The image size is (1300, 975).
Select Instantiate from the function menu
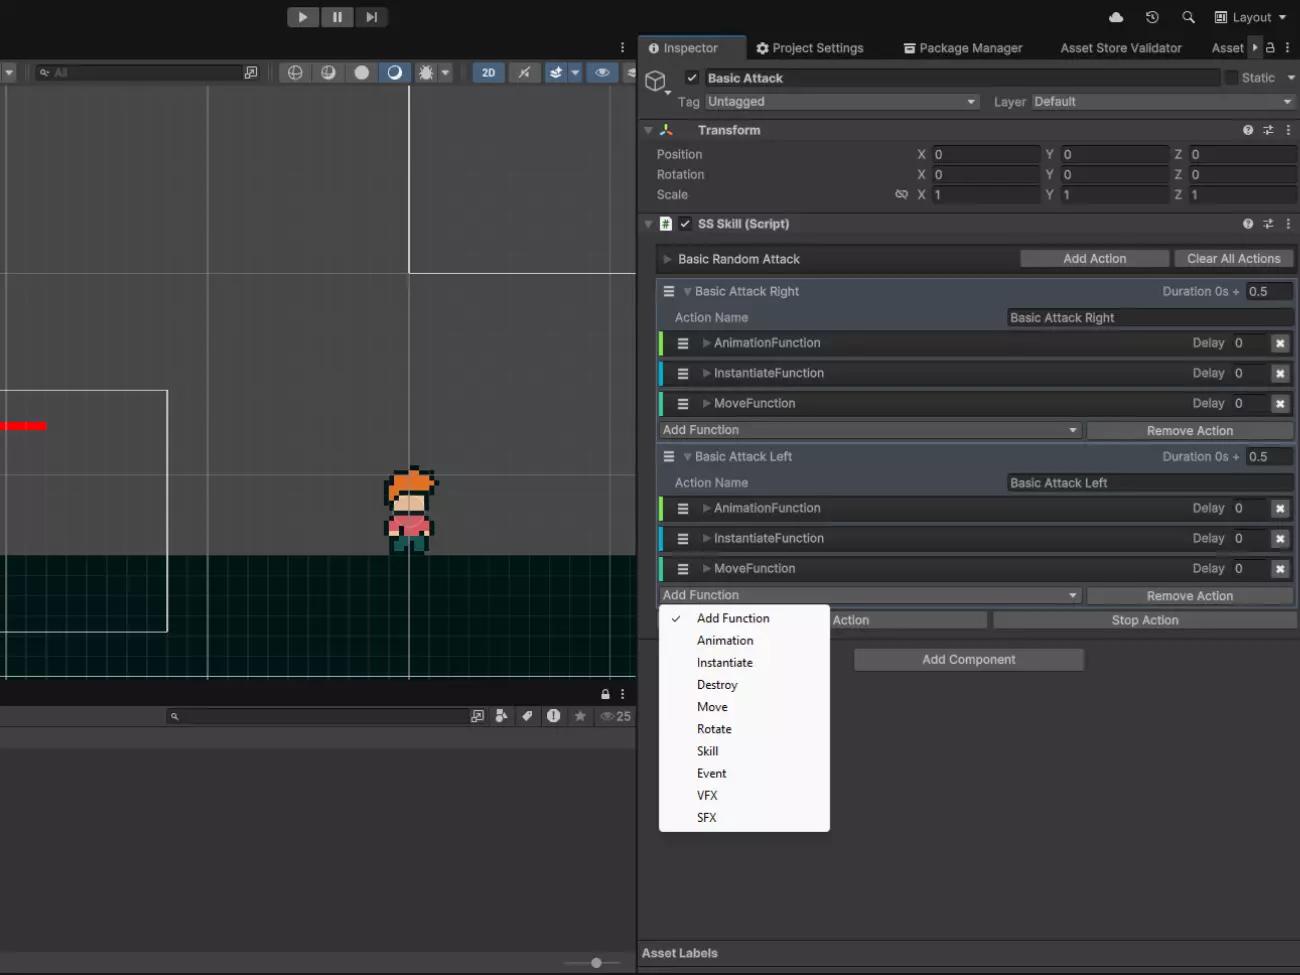(725, 663)
